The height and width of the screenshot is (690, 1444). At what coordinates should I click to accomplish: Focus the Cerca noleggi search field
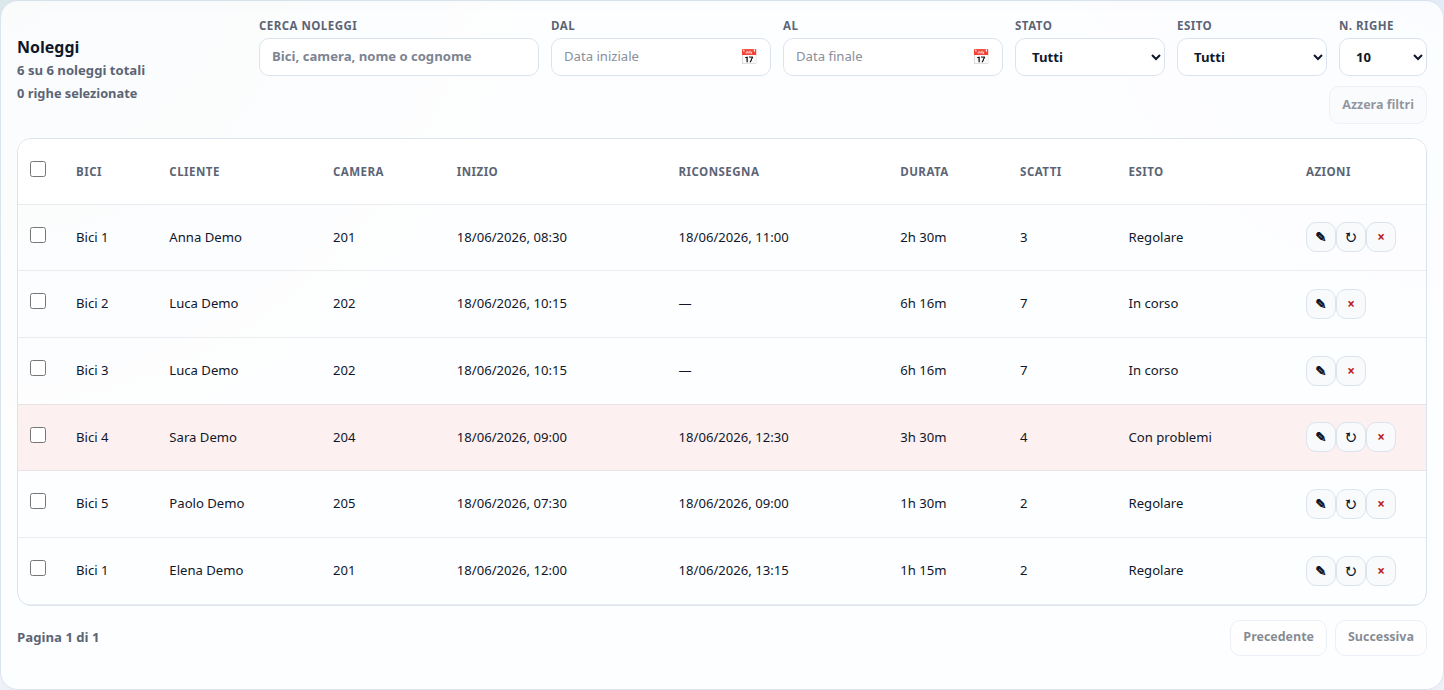[x=399, y=57]
